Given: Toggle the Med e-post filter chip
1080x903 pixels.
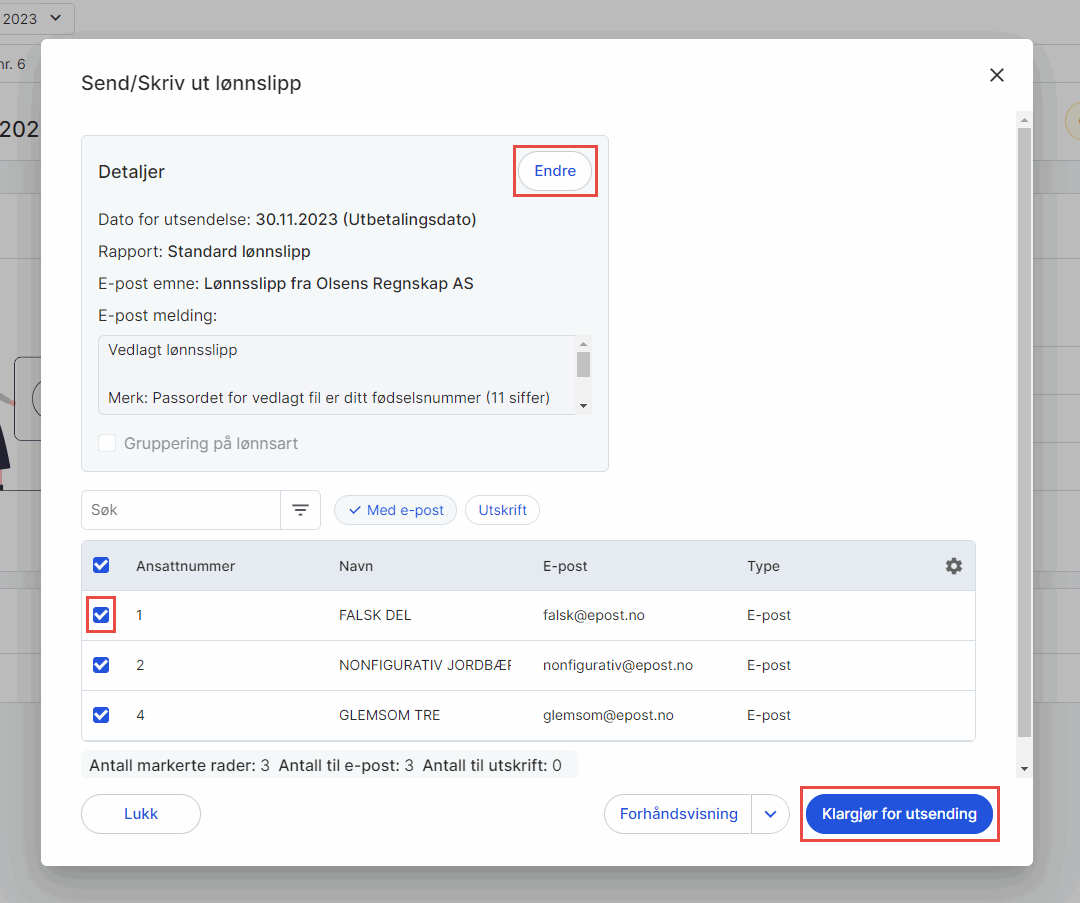Looking at the screenshot, I should coord(395,510).
